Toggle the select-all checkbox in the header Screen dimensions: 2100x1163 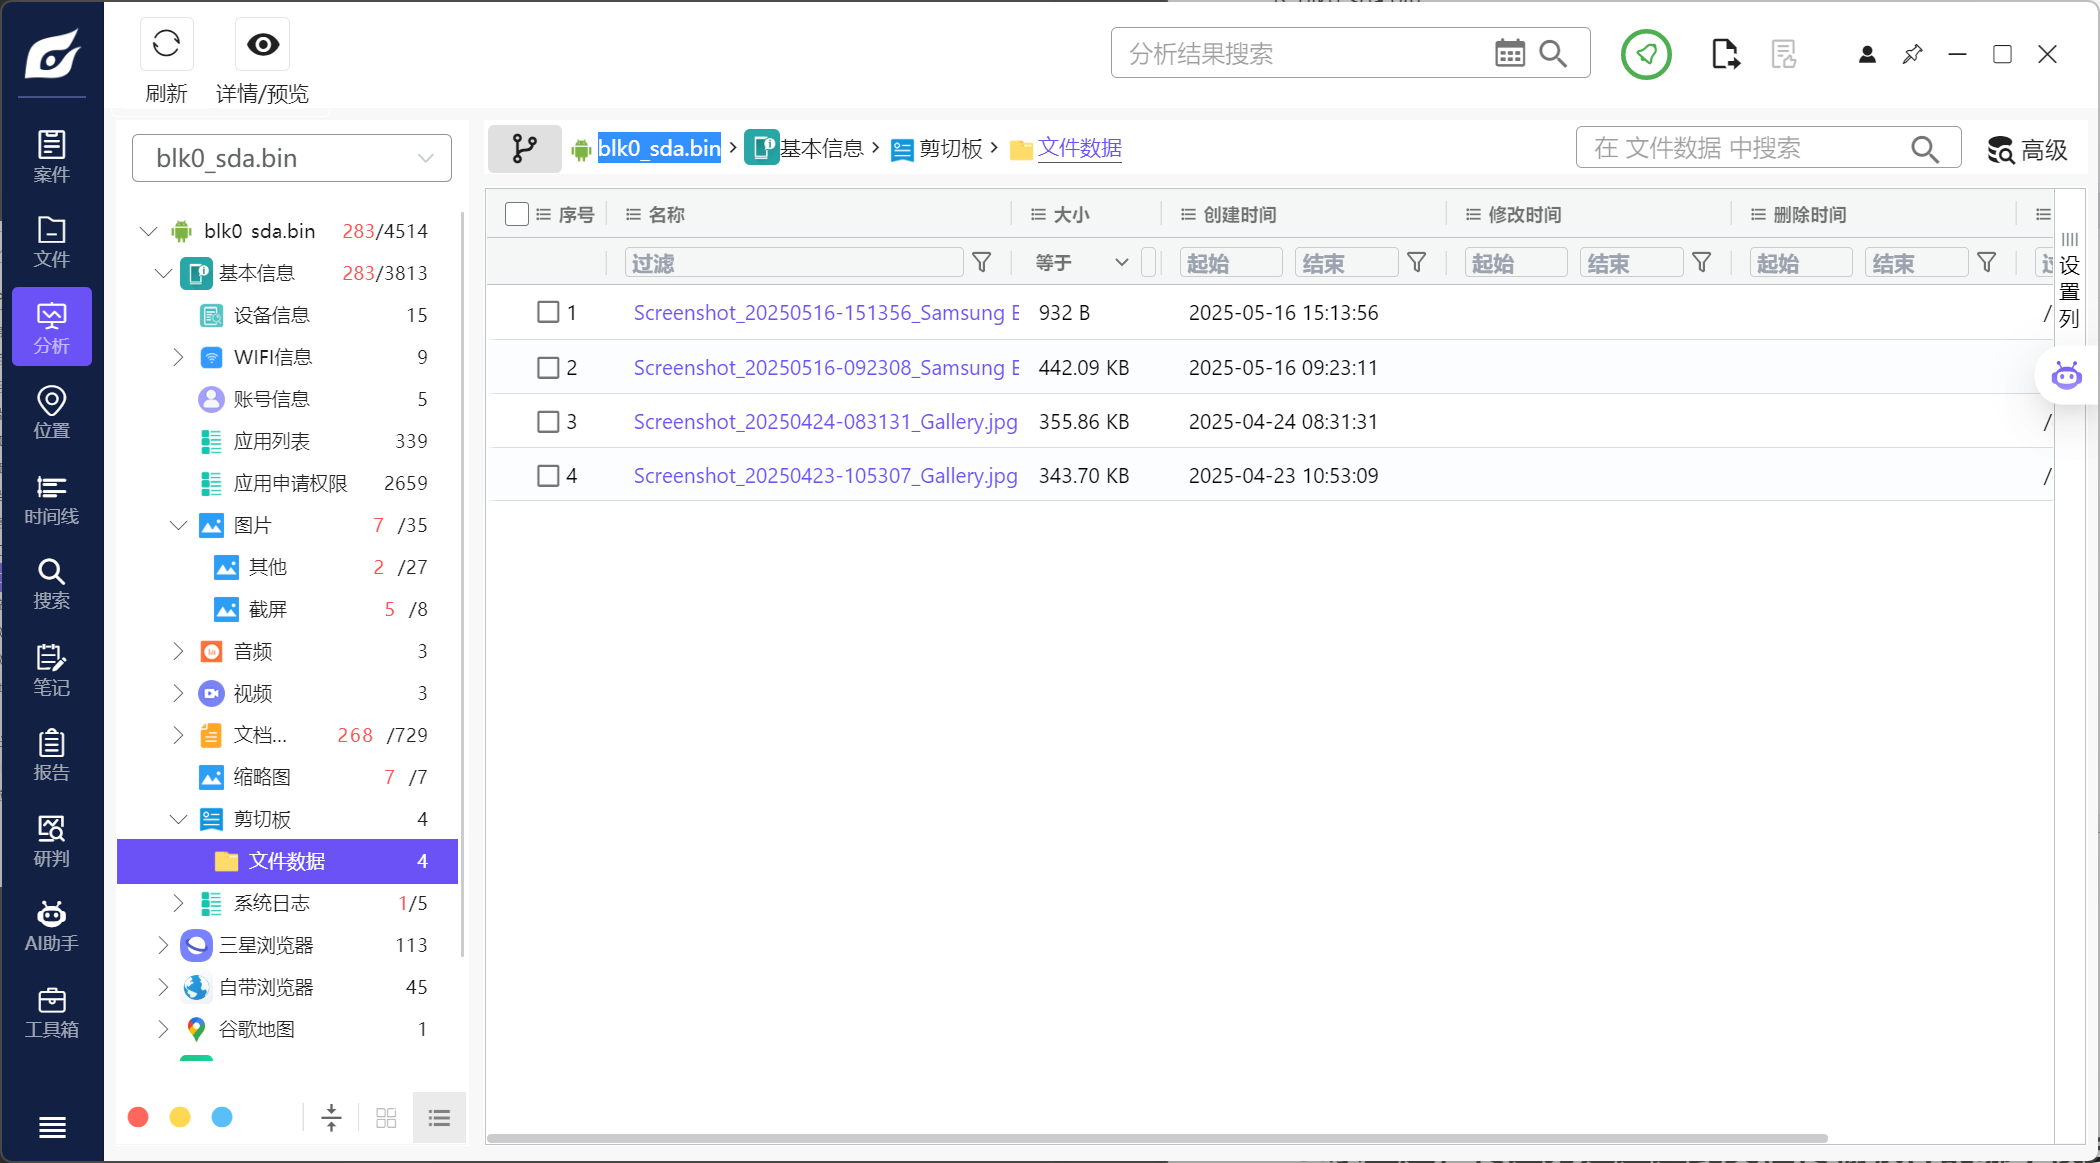(516, 214)
